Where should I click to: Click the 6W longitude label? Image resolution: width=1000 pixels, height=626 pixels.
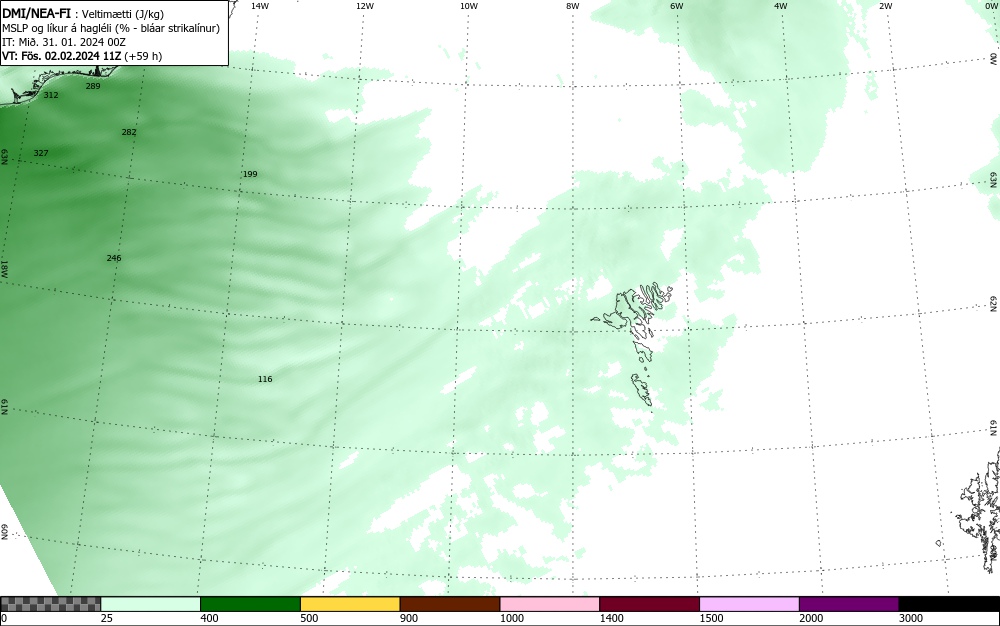[677, 6]
